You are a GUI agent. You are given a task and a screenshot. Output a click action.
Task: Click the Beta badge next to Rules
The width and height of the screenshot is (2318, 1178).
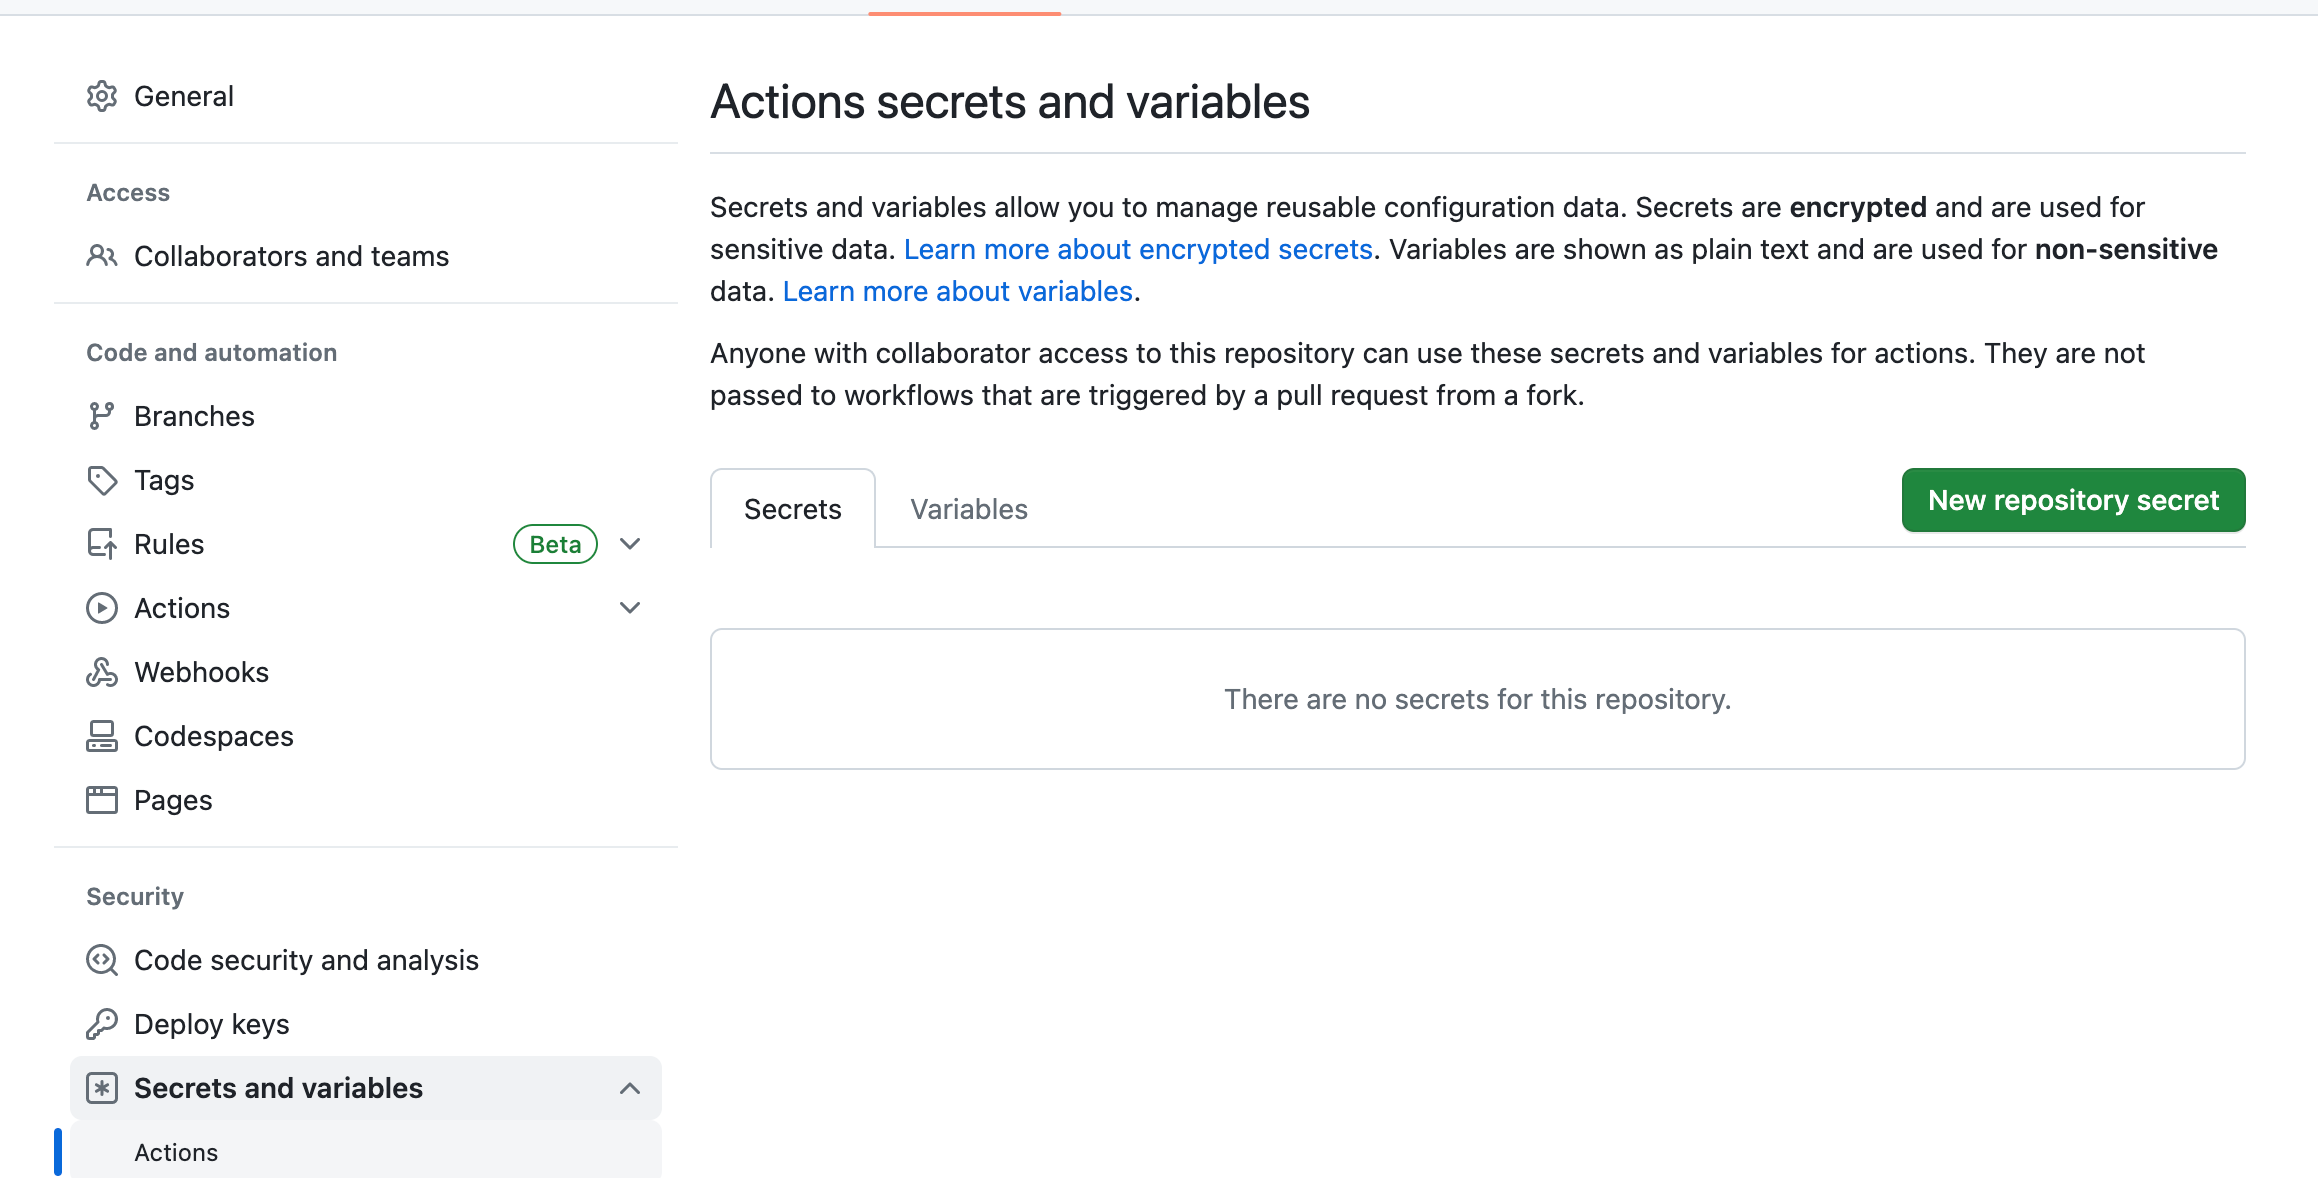pyautogui.click(x=555, y=544)
